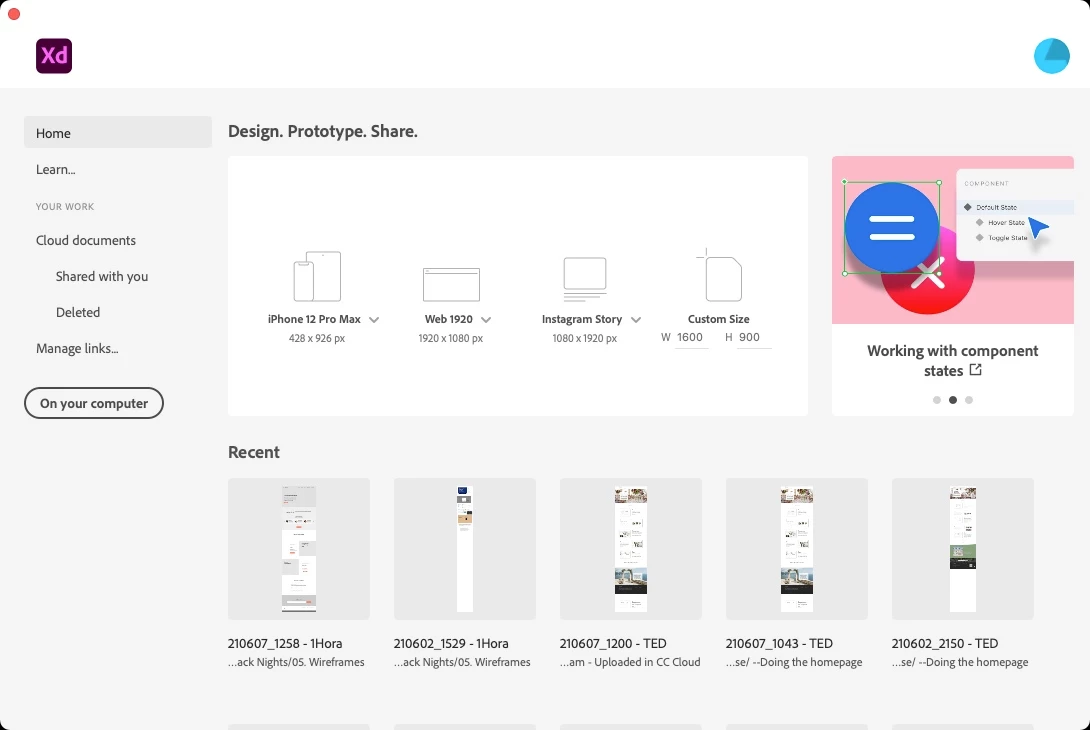
Task: Go to first carousel slide dot
Action: pyautogui.click(x=936, y=400)
